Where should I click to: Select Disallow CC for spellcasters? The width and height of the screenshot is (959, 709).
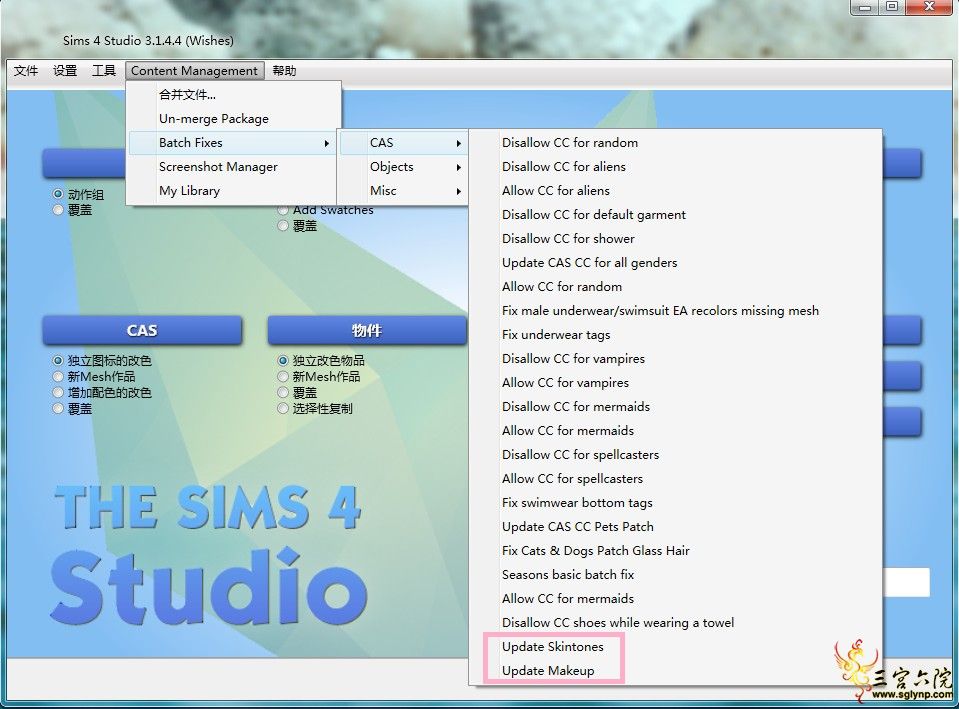pyautogui.click(x=676, y=455)
